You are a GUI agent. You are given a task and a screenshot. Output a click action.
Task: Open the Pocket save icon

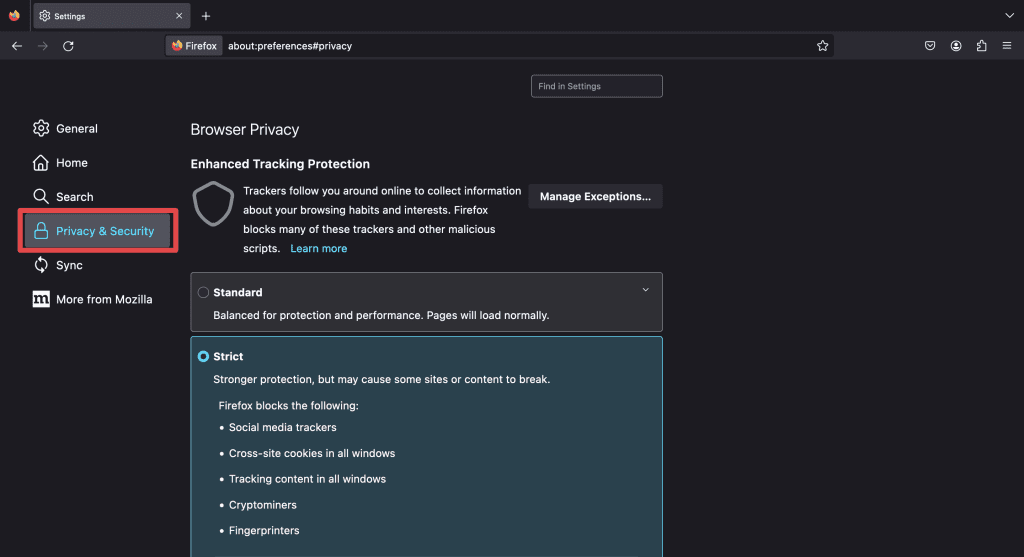click(x=930, y=46)
